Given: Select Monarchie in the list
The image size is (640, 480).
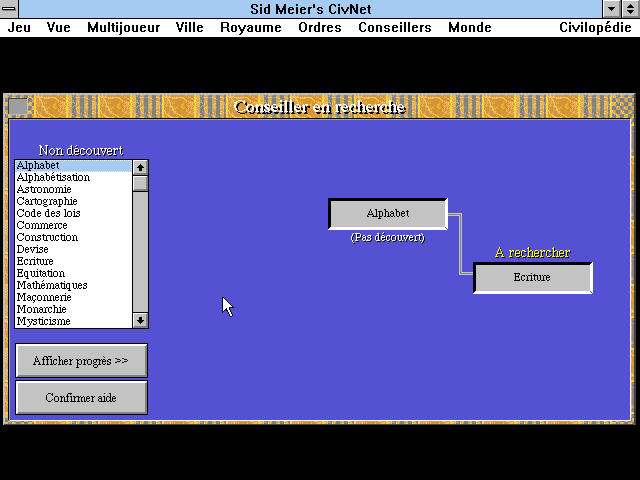Looking at the screenshot, I should (73, 309).
